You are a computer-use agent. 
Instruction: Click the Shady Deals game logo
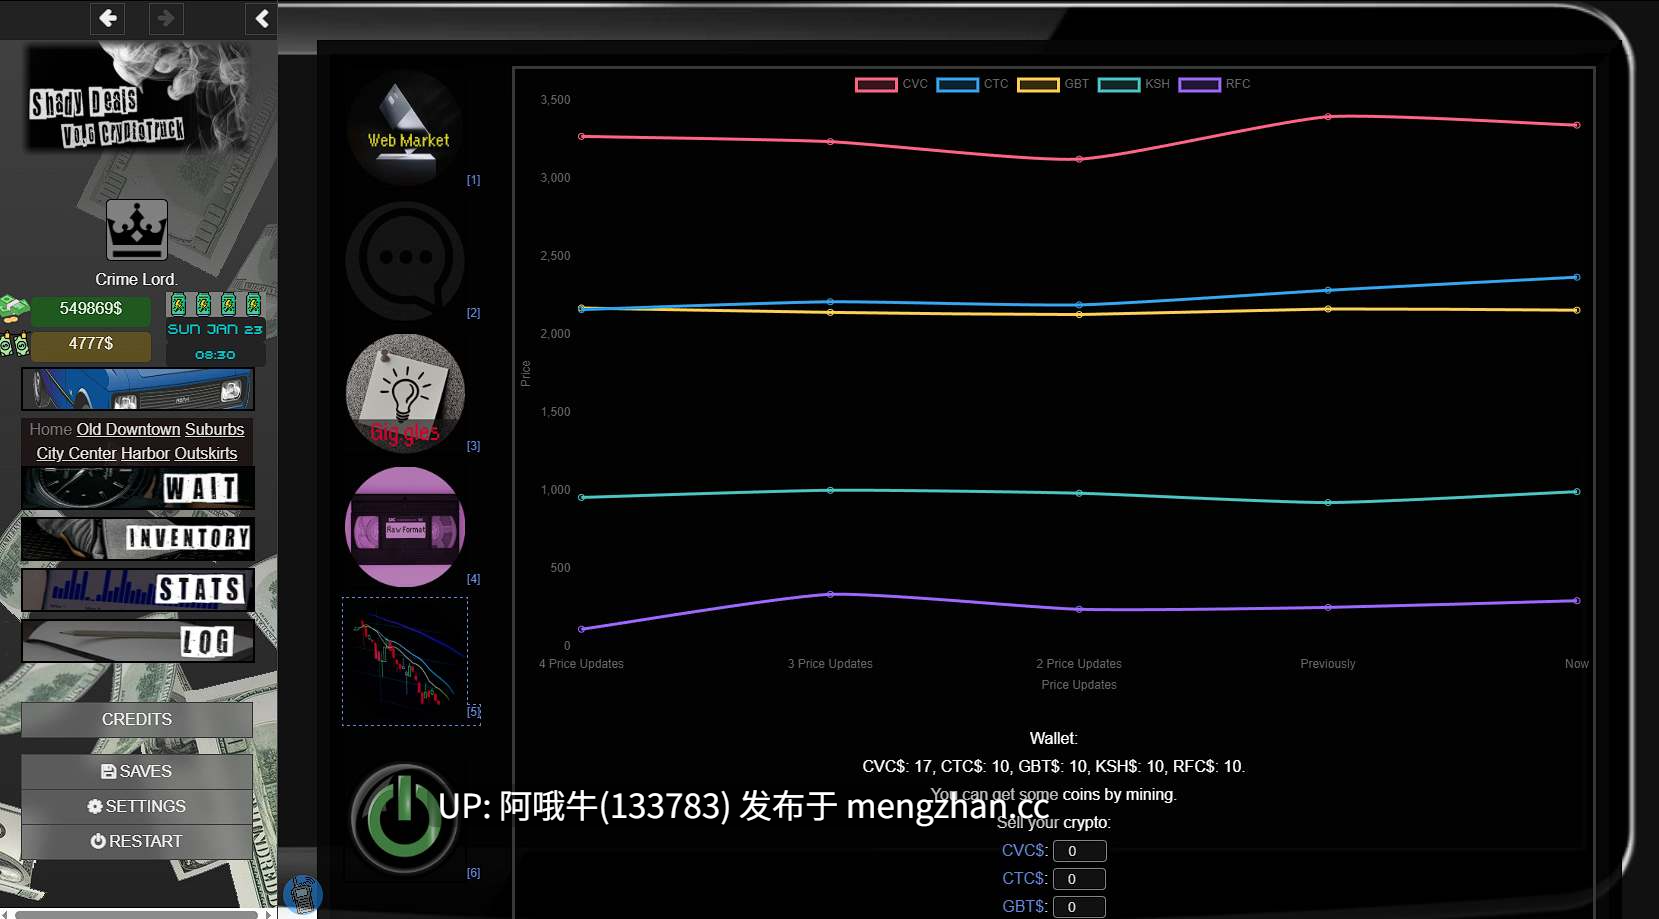pyautogui.click(x=137, y=97)
